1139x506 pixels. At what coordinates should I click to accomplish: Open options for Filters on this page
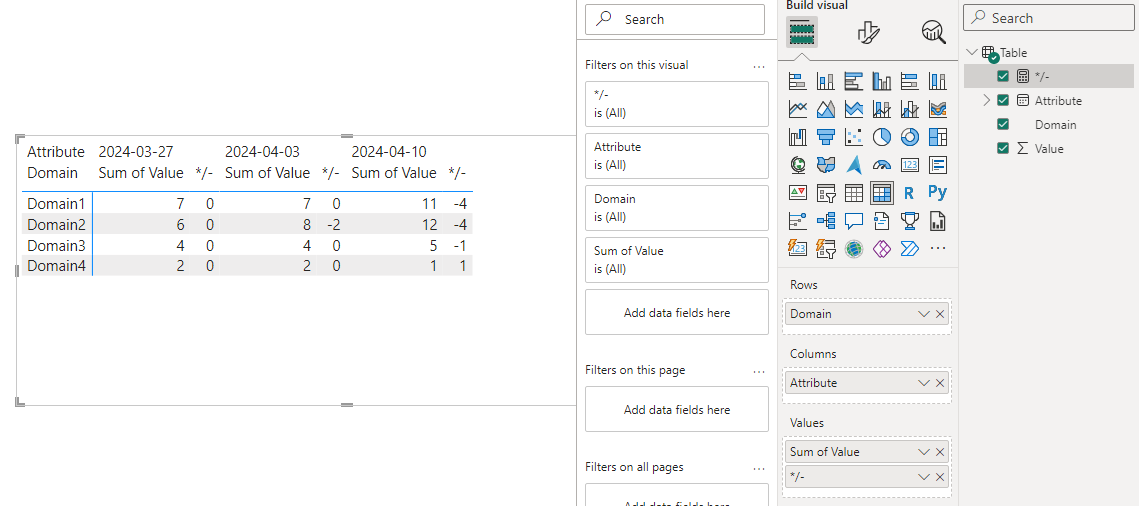click(x=759, y=371)
